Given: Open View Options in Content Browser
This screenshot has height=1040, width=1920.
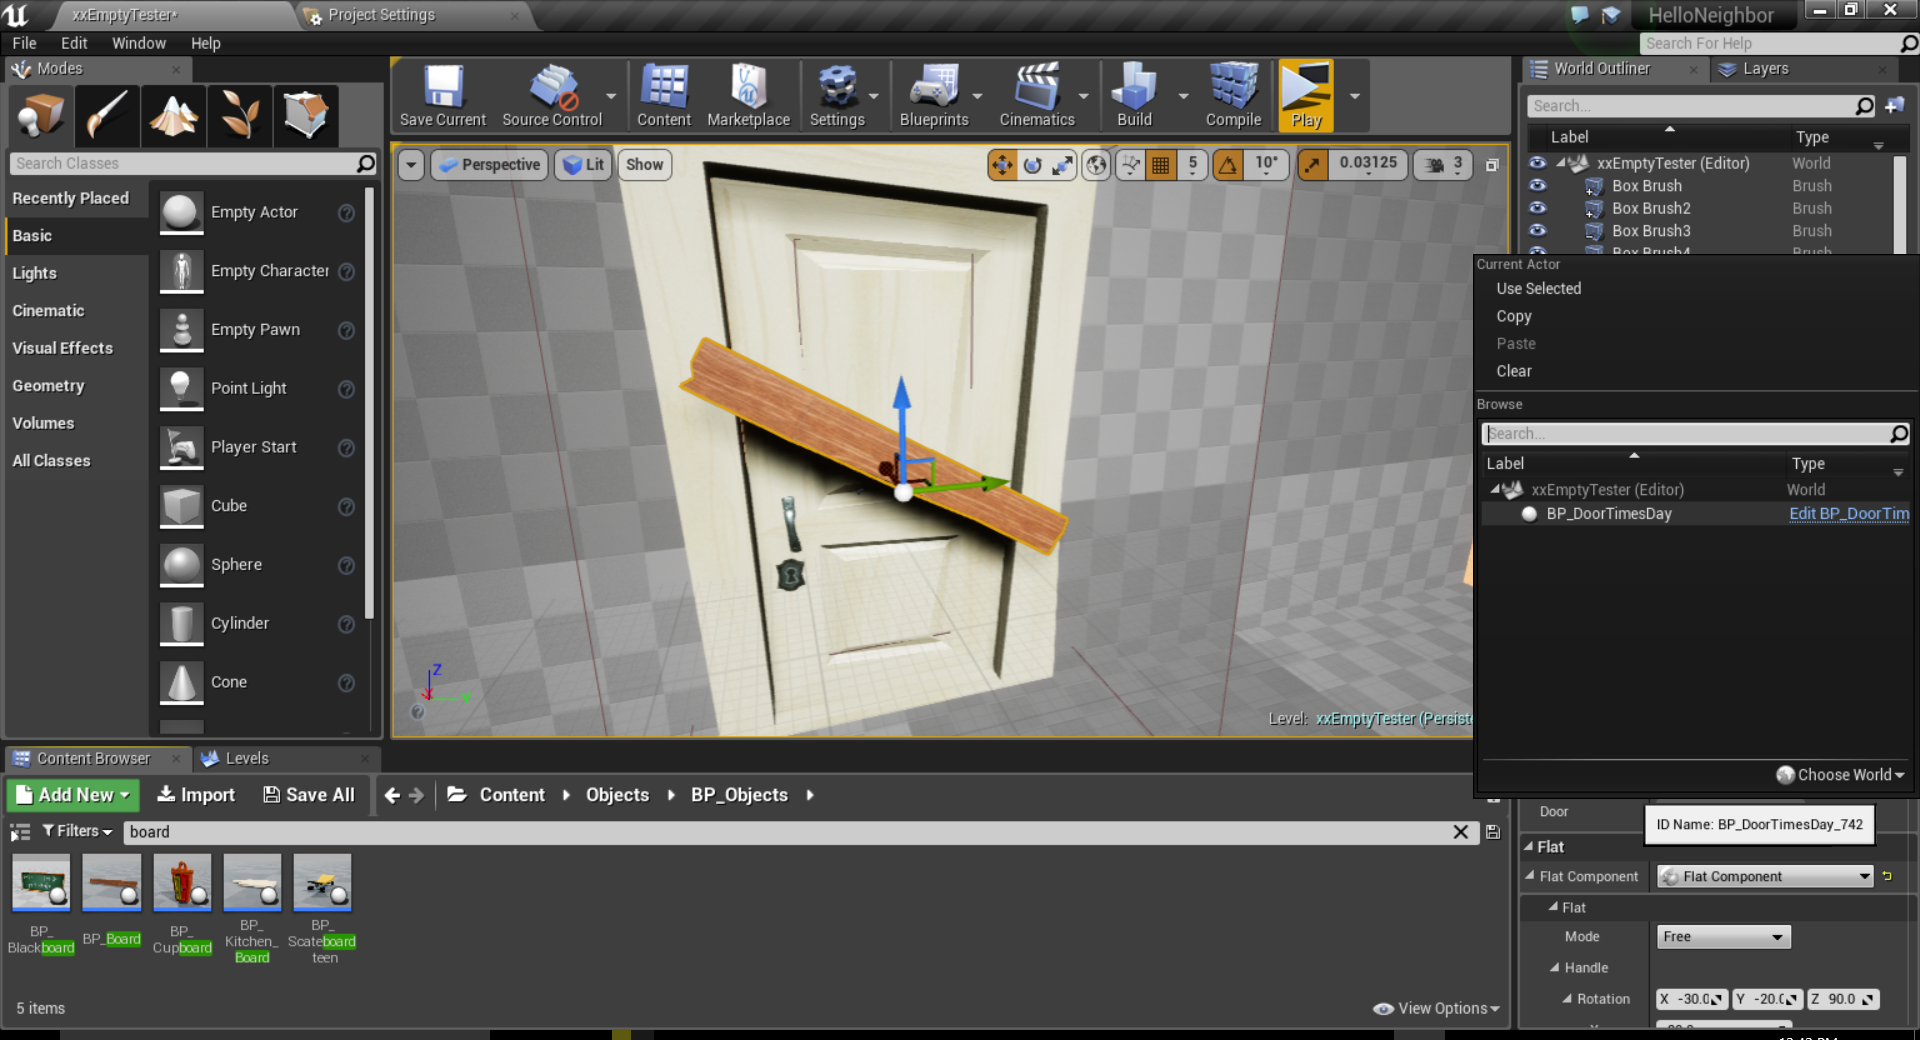Looking at the screenshot, I should (1437, 1009).
